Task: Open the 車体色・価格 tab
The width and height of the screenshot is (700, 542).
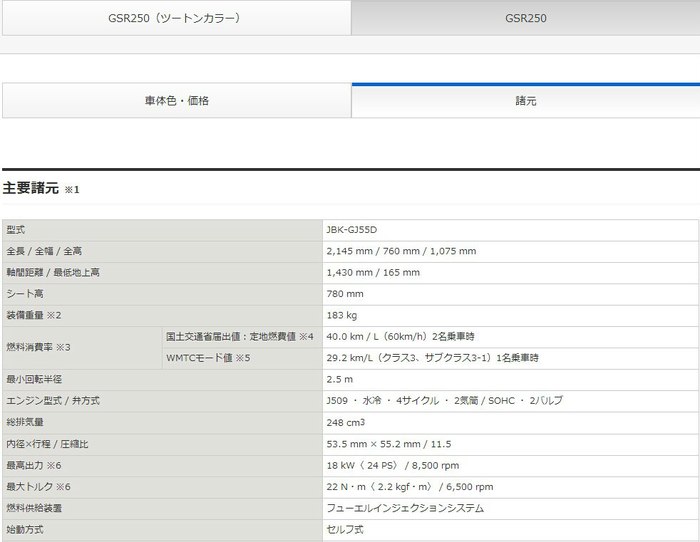Action: point(176,101)
